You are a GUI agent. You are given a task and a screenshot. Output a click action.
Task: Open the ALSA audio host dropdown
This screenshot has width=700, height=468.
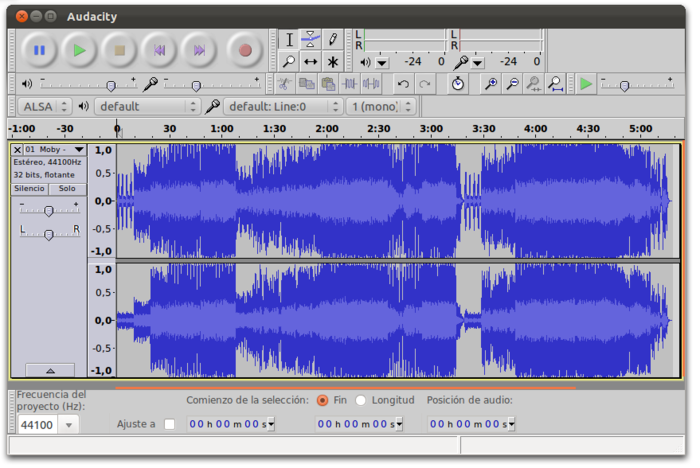pyautogui.click(x=45, y=106)
